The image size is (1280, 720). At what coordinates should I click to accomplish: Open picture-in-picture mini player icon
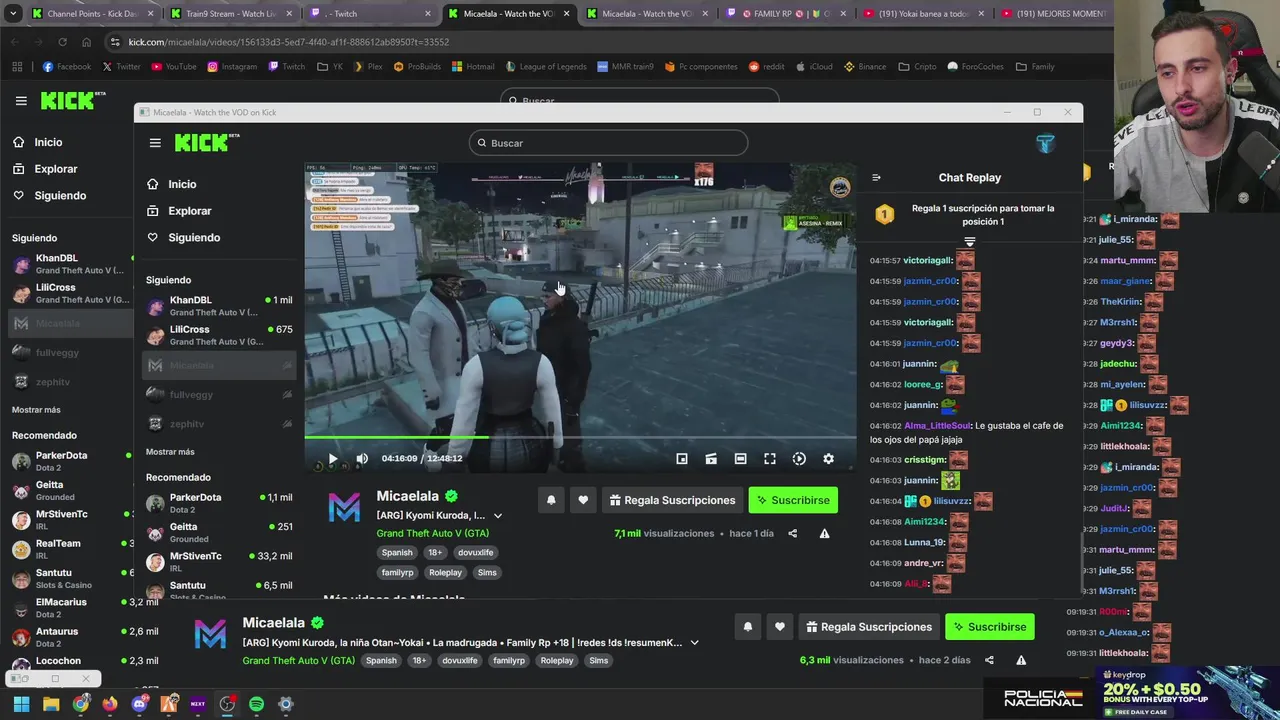click(682, 459)
